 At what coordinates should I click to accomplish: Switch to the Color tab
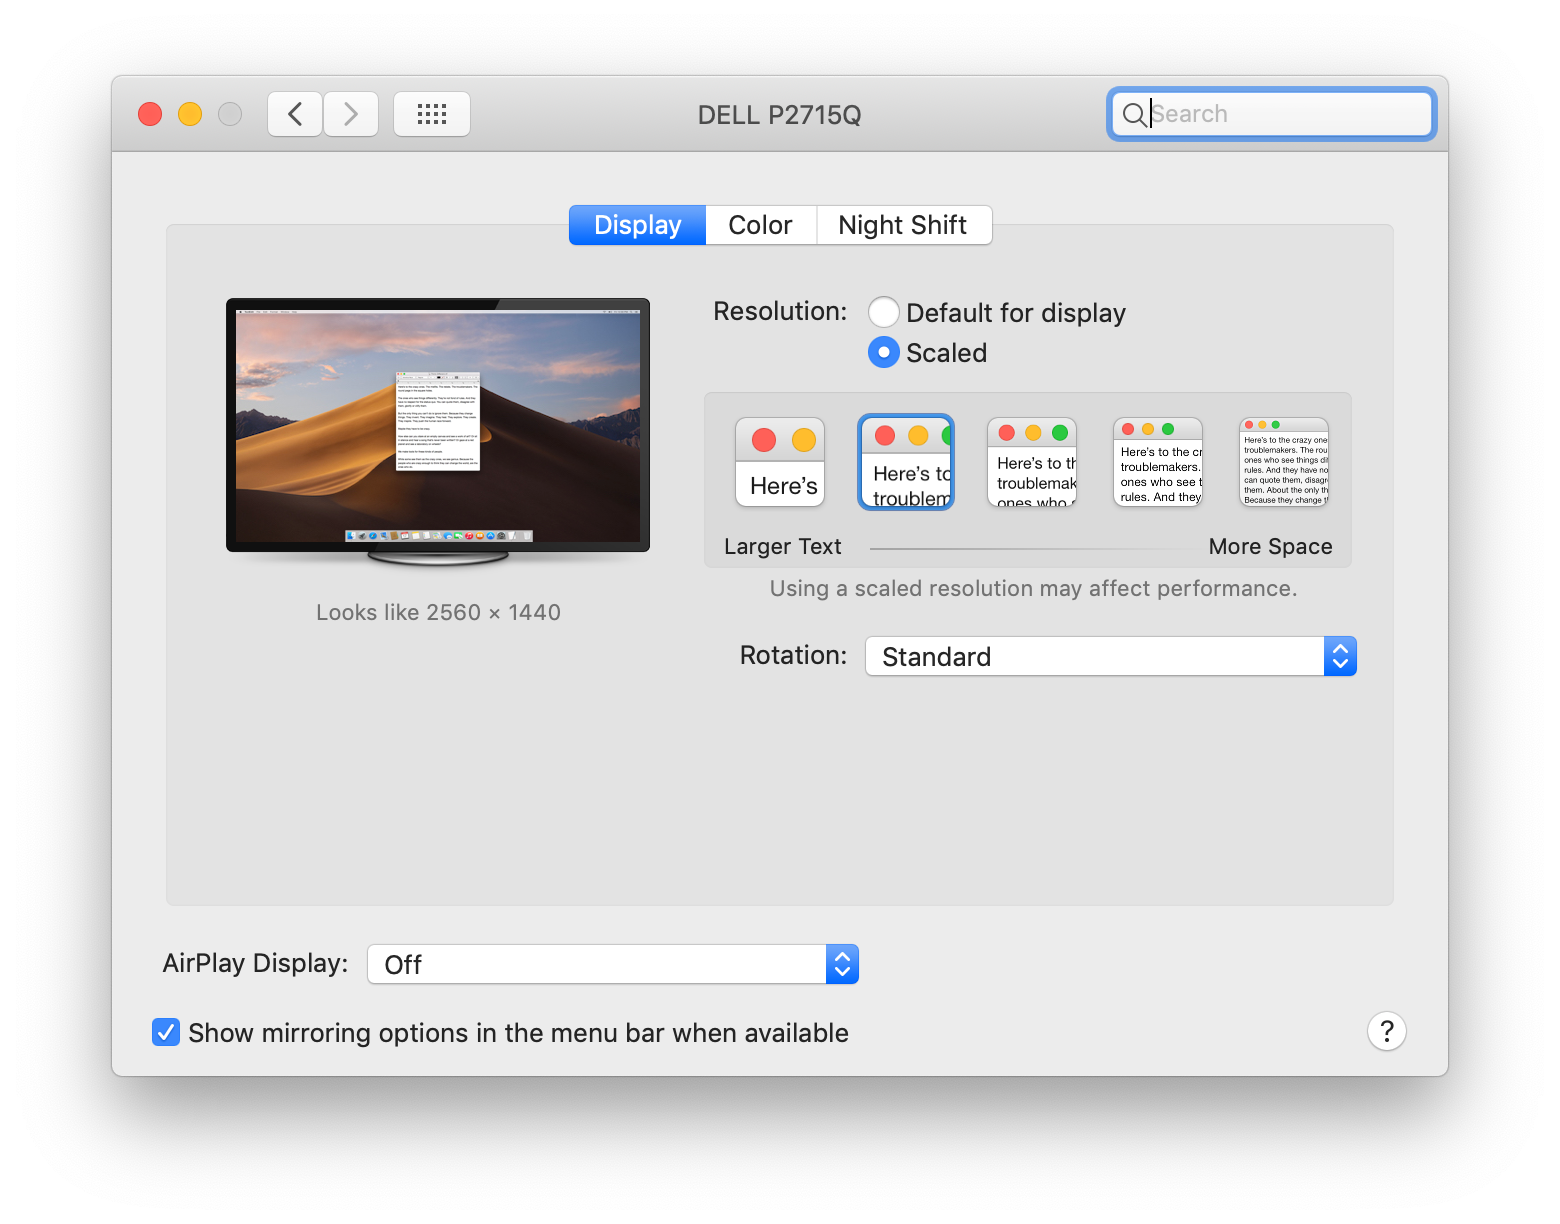(x=761, y=225)
